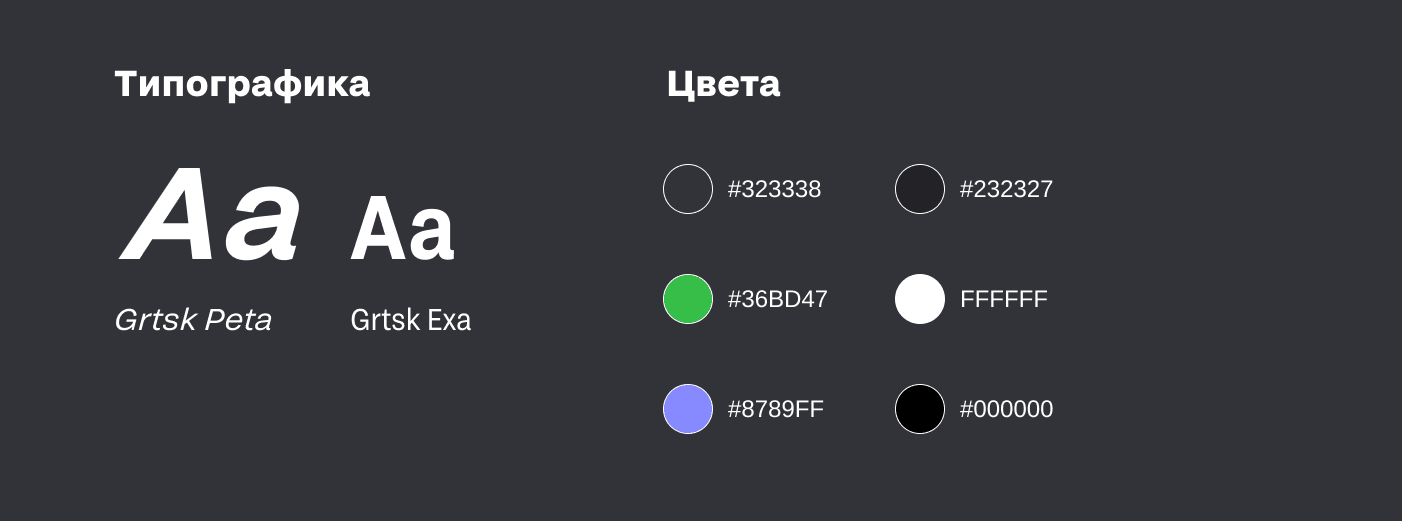
Task: Click the #36BD47 hex code text
Action: click(x=777, y=299)
